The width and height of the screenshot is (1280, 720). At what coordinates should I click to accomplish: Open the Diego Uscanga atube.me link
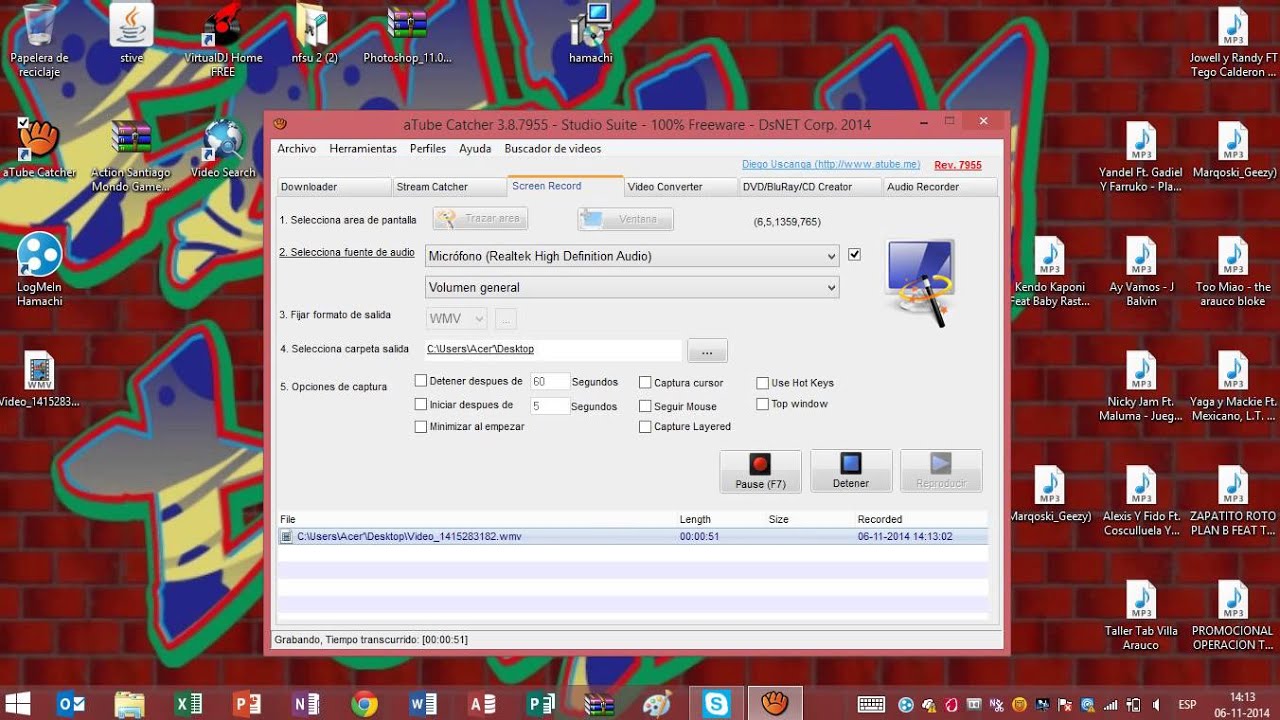point(831,164)
